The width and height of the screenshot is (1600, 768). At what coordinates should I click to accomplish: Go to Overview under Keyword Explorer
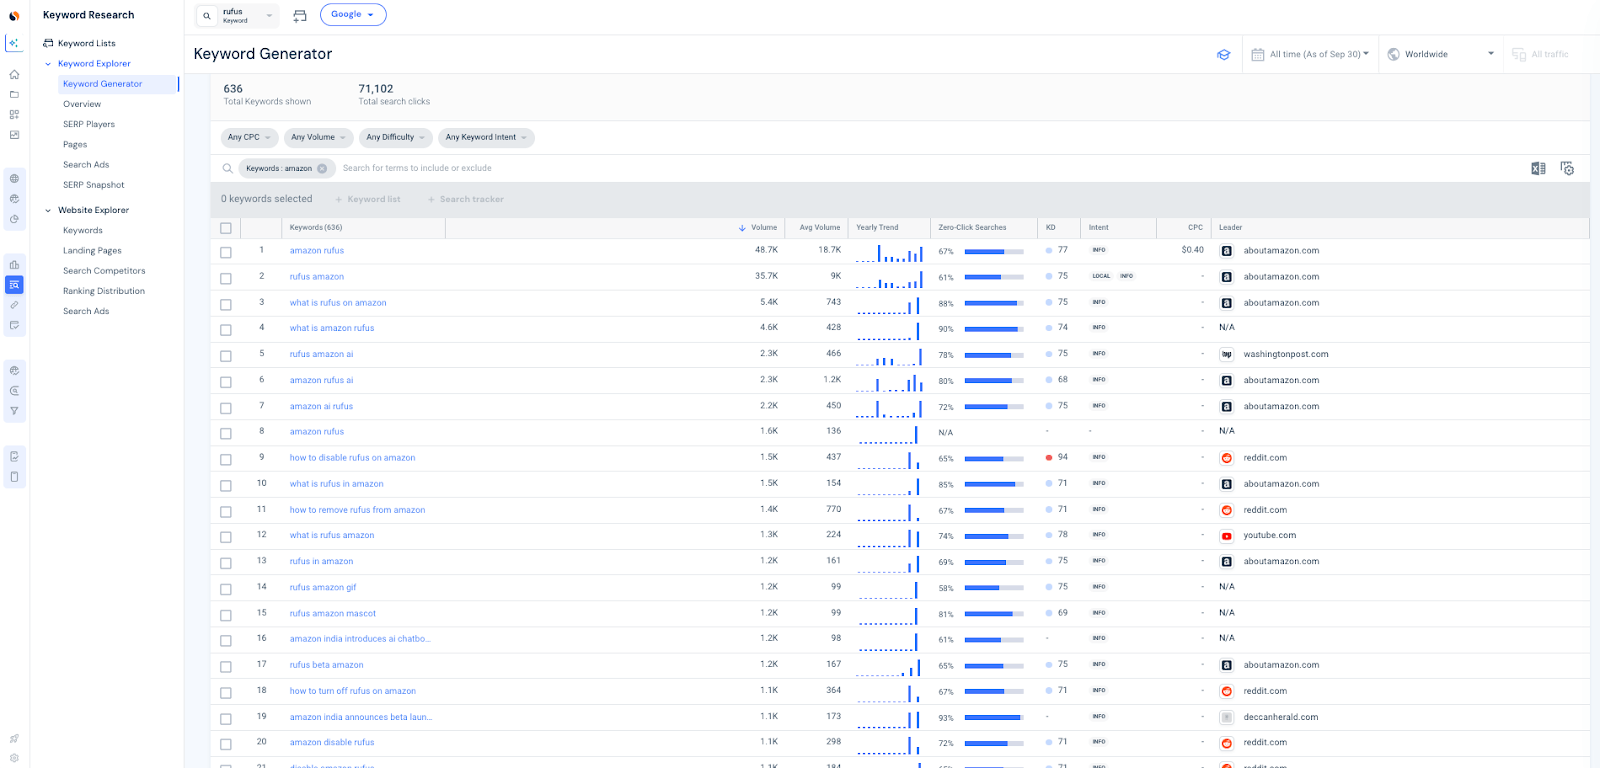[x=82, y=104]
